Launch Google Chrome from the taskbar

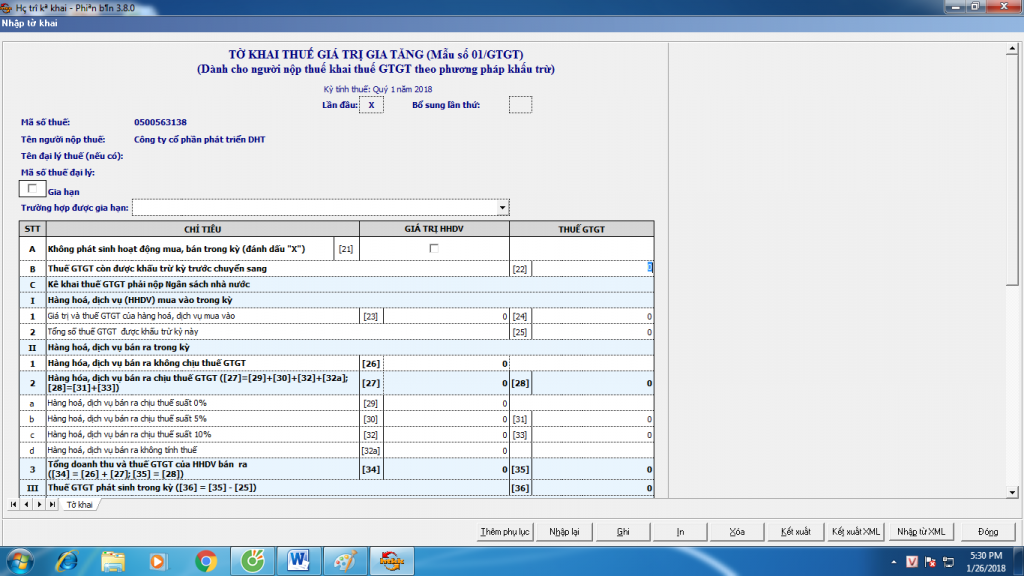(x=207, y=560)
